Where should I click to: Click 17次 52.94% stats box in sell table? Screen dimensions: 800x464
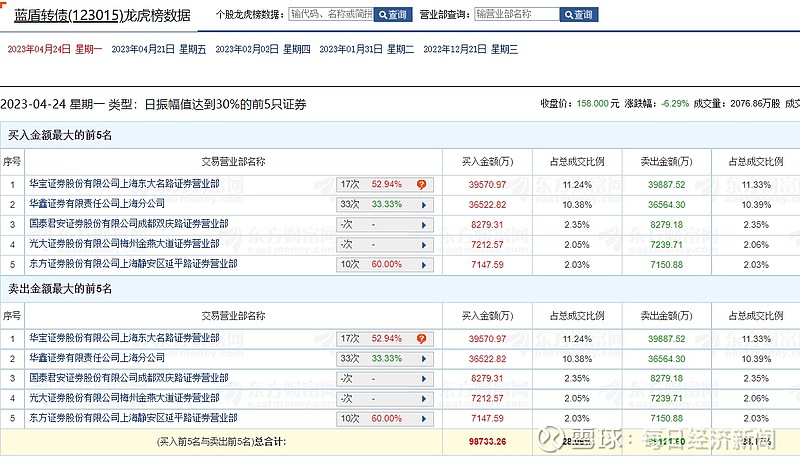[385, 338]
